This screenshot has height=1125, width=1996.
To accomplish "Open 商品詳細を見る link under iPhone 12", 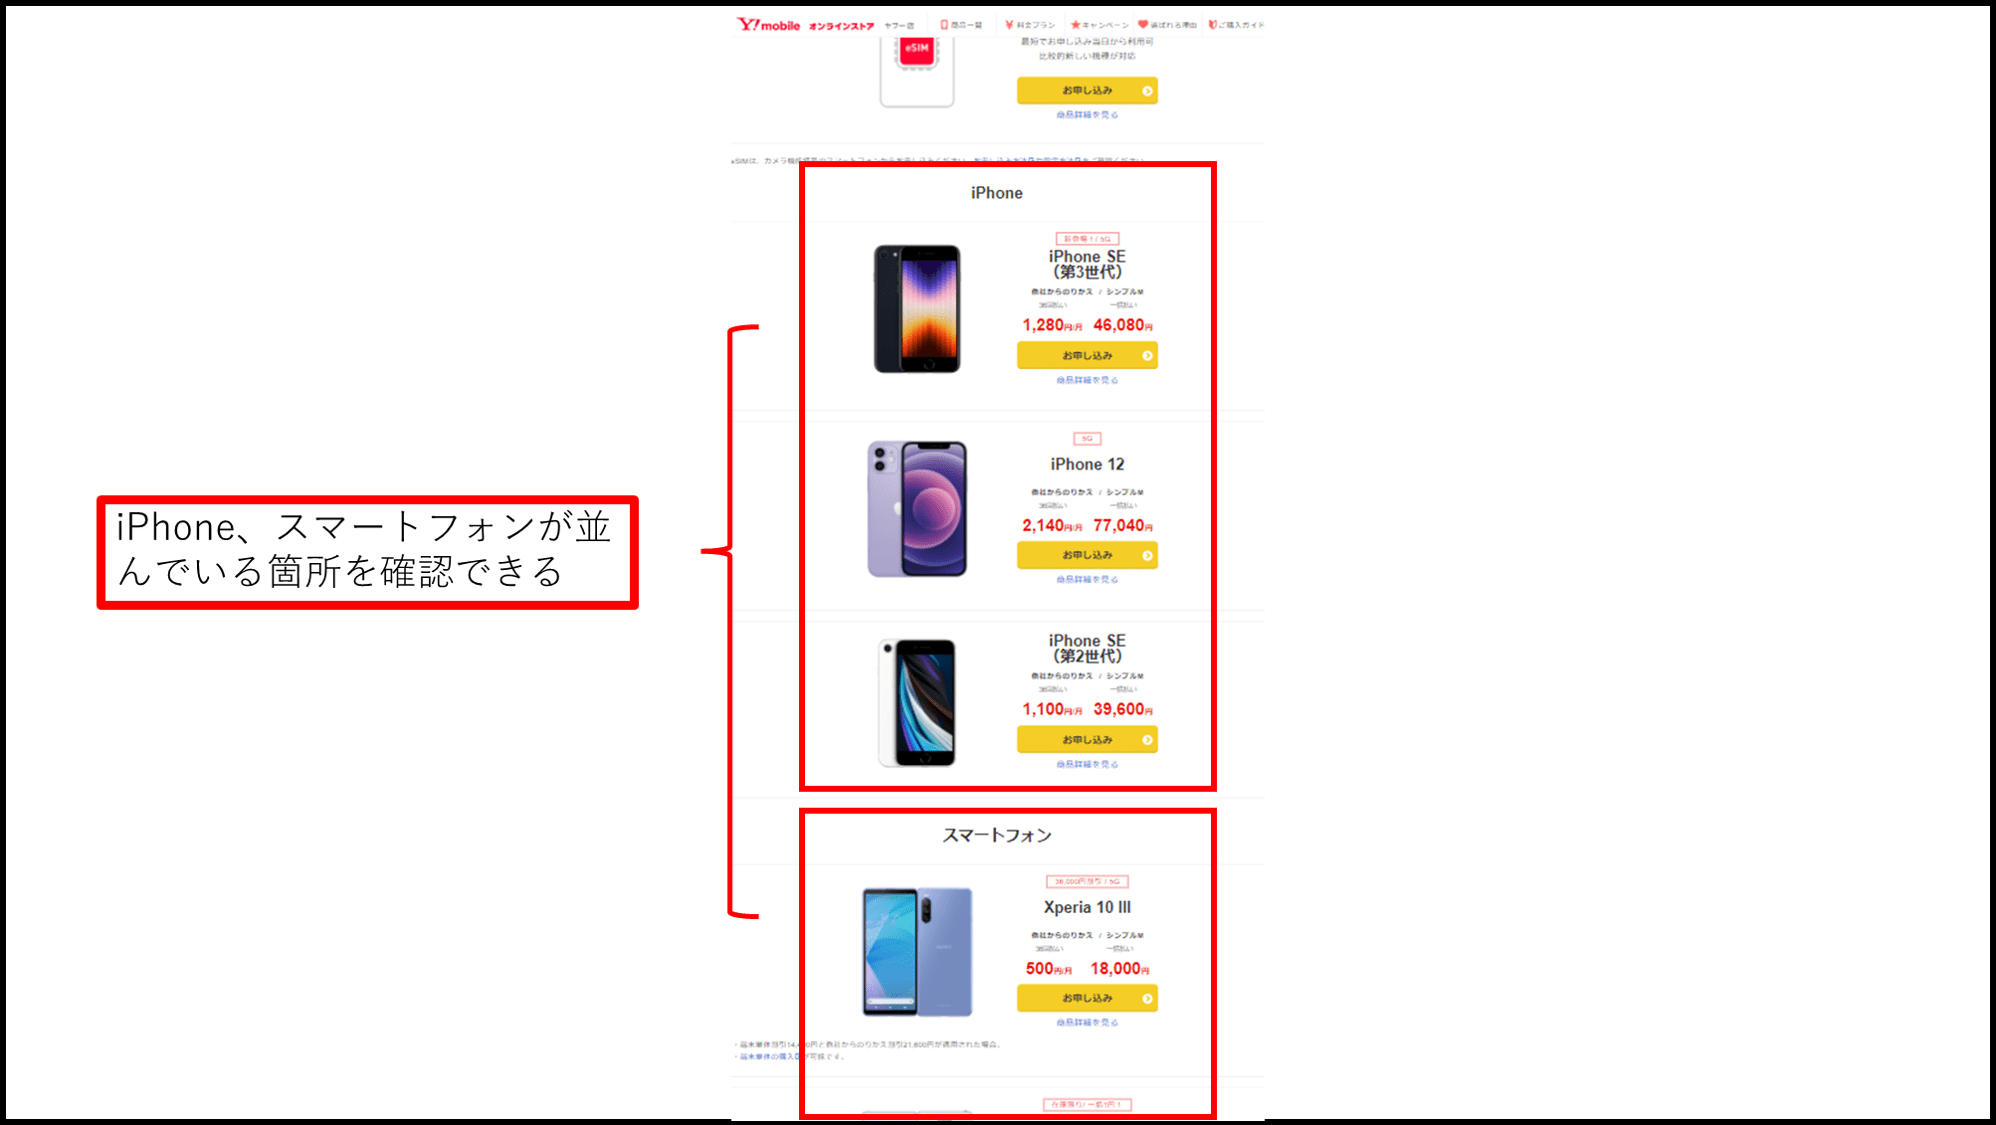I will 1087,580.
